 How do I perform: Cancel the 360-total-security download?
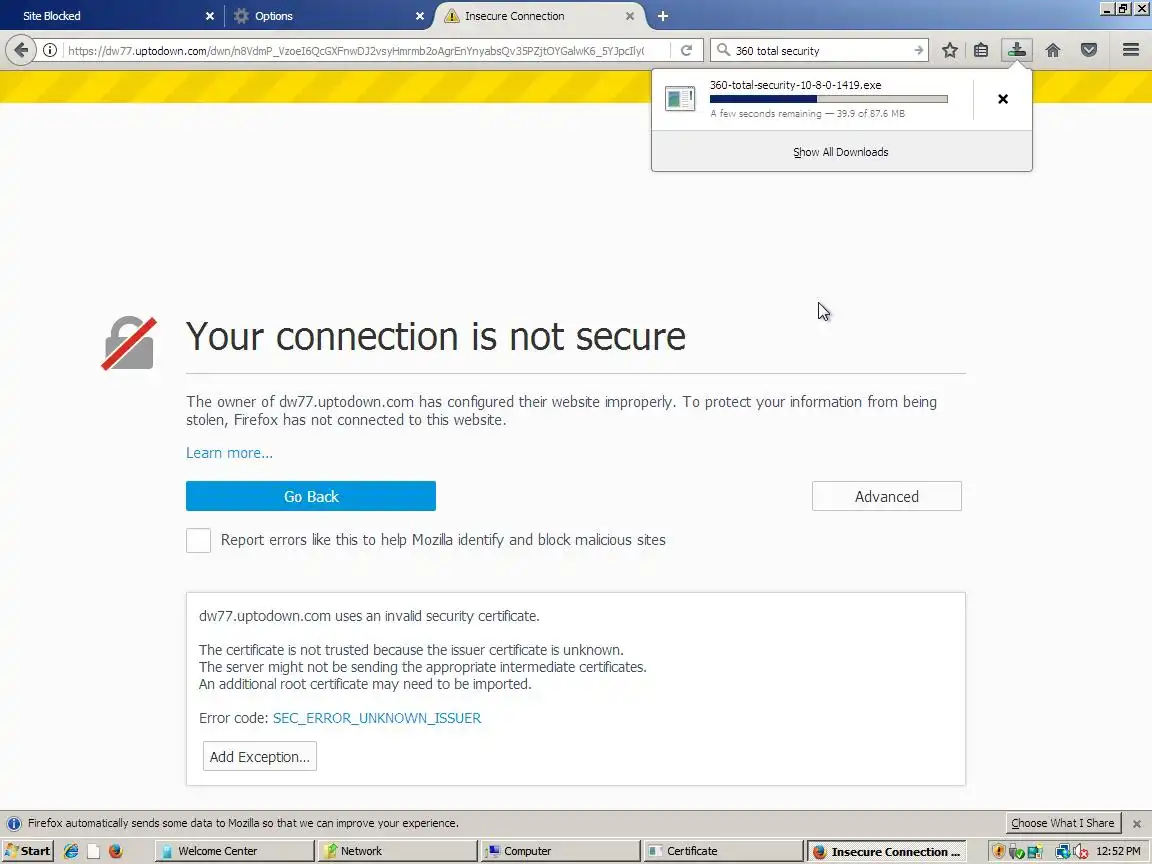[1003, 99]
